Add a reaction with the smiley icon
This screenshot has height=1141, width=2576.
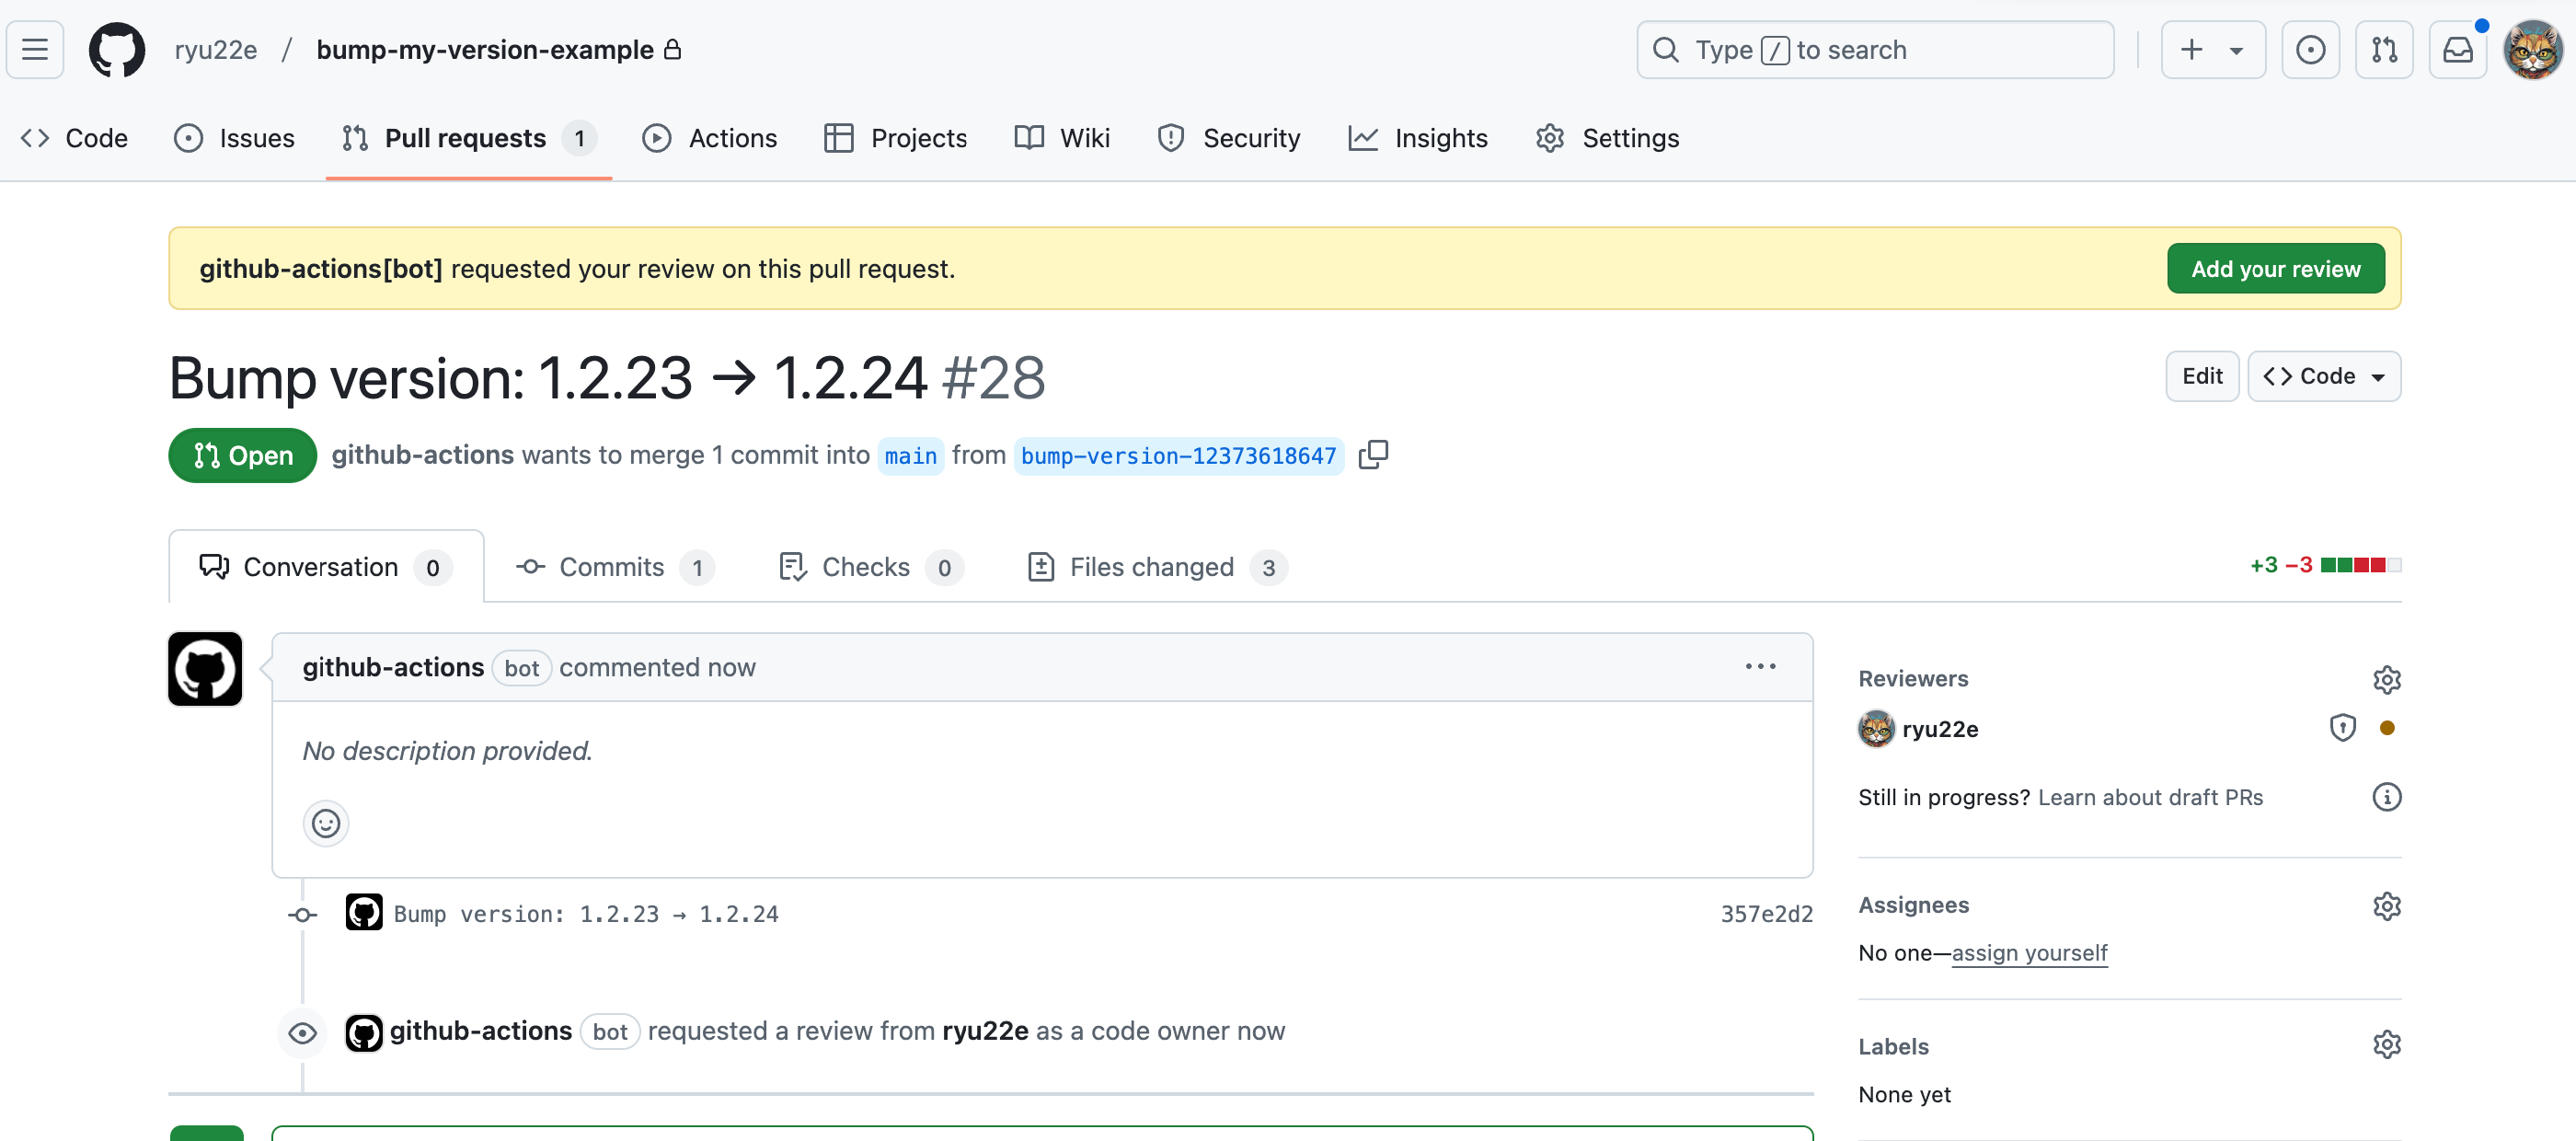pos(326,823)
